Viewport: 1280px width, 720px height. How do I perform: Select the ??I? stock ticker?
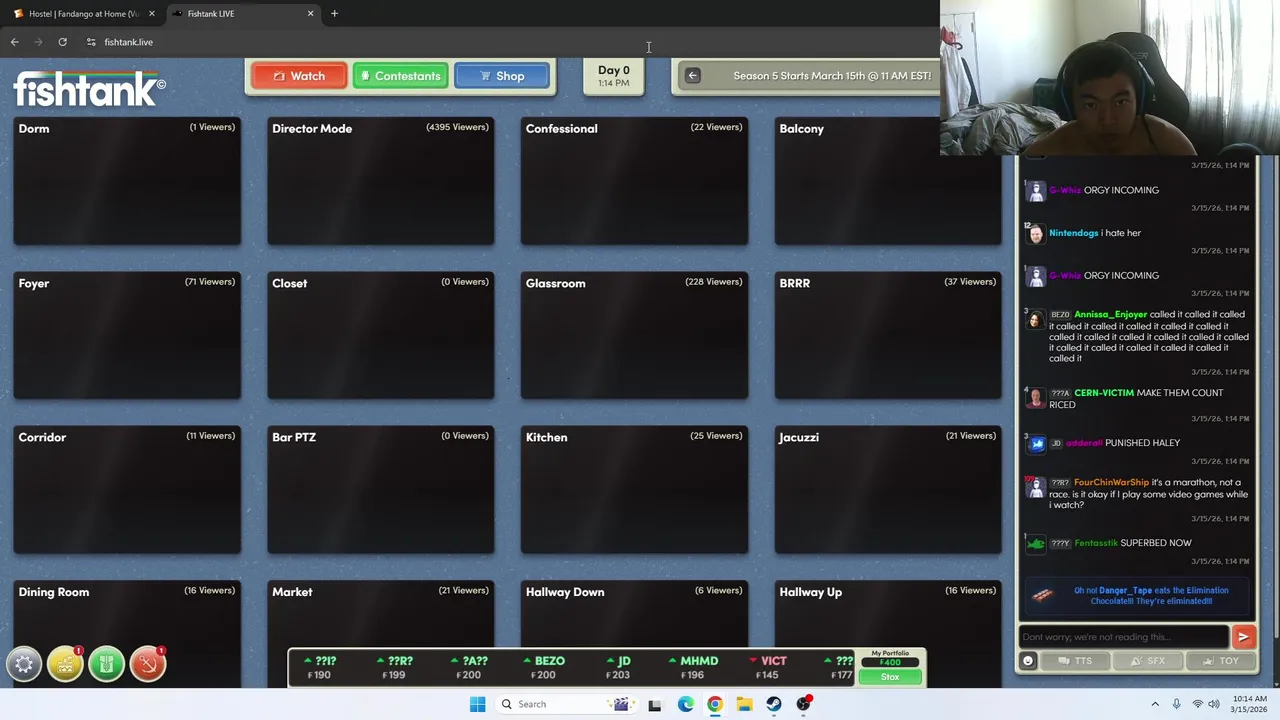coord(322,667)
